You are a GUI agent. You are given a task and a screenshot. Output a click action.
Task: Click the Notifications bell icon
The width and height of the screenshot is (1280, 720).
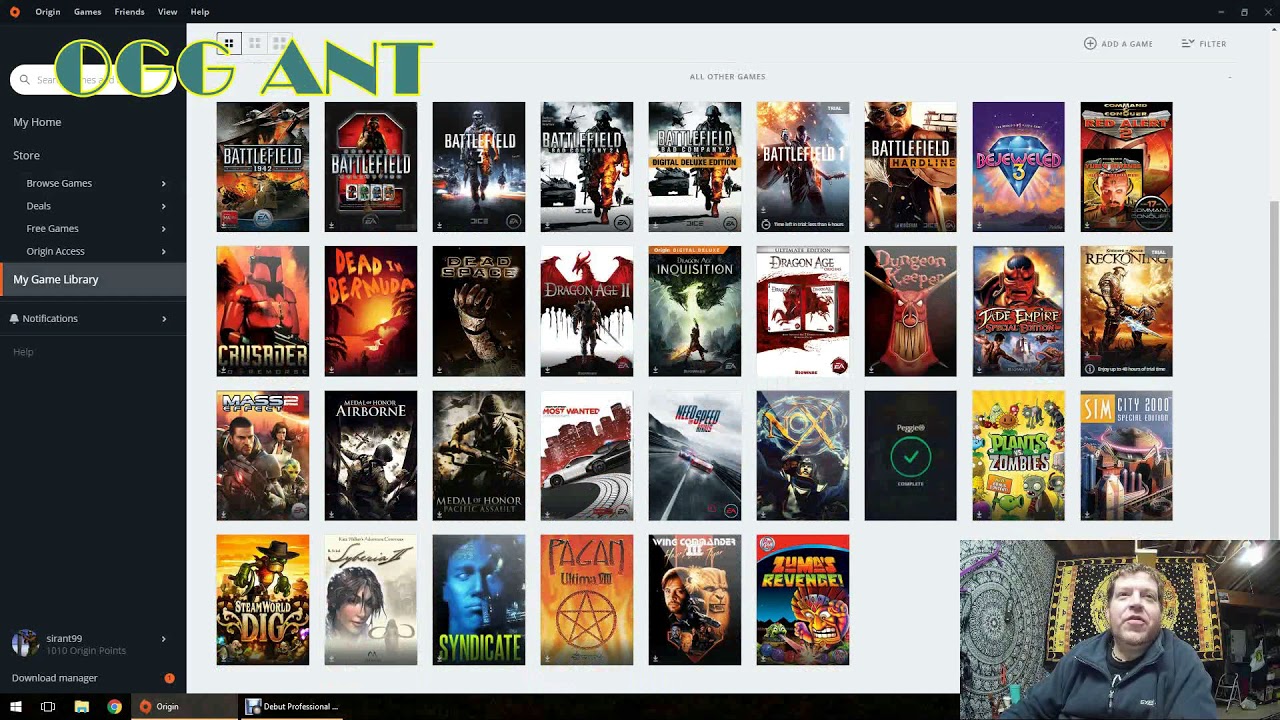14,318
